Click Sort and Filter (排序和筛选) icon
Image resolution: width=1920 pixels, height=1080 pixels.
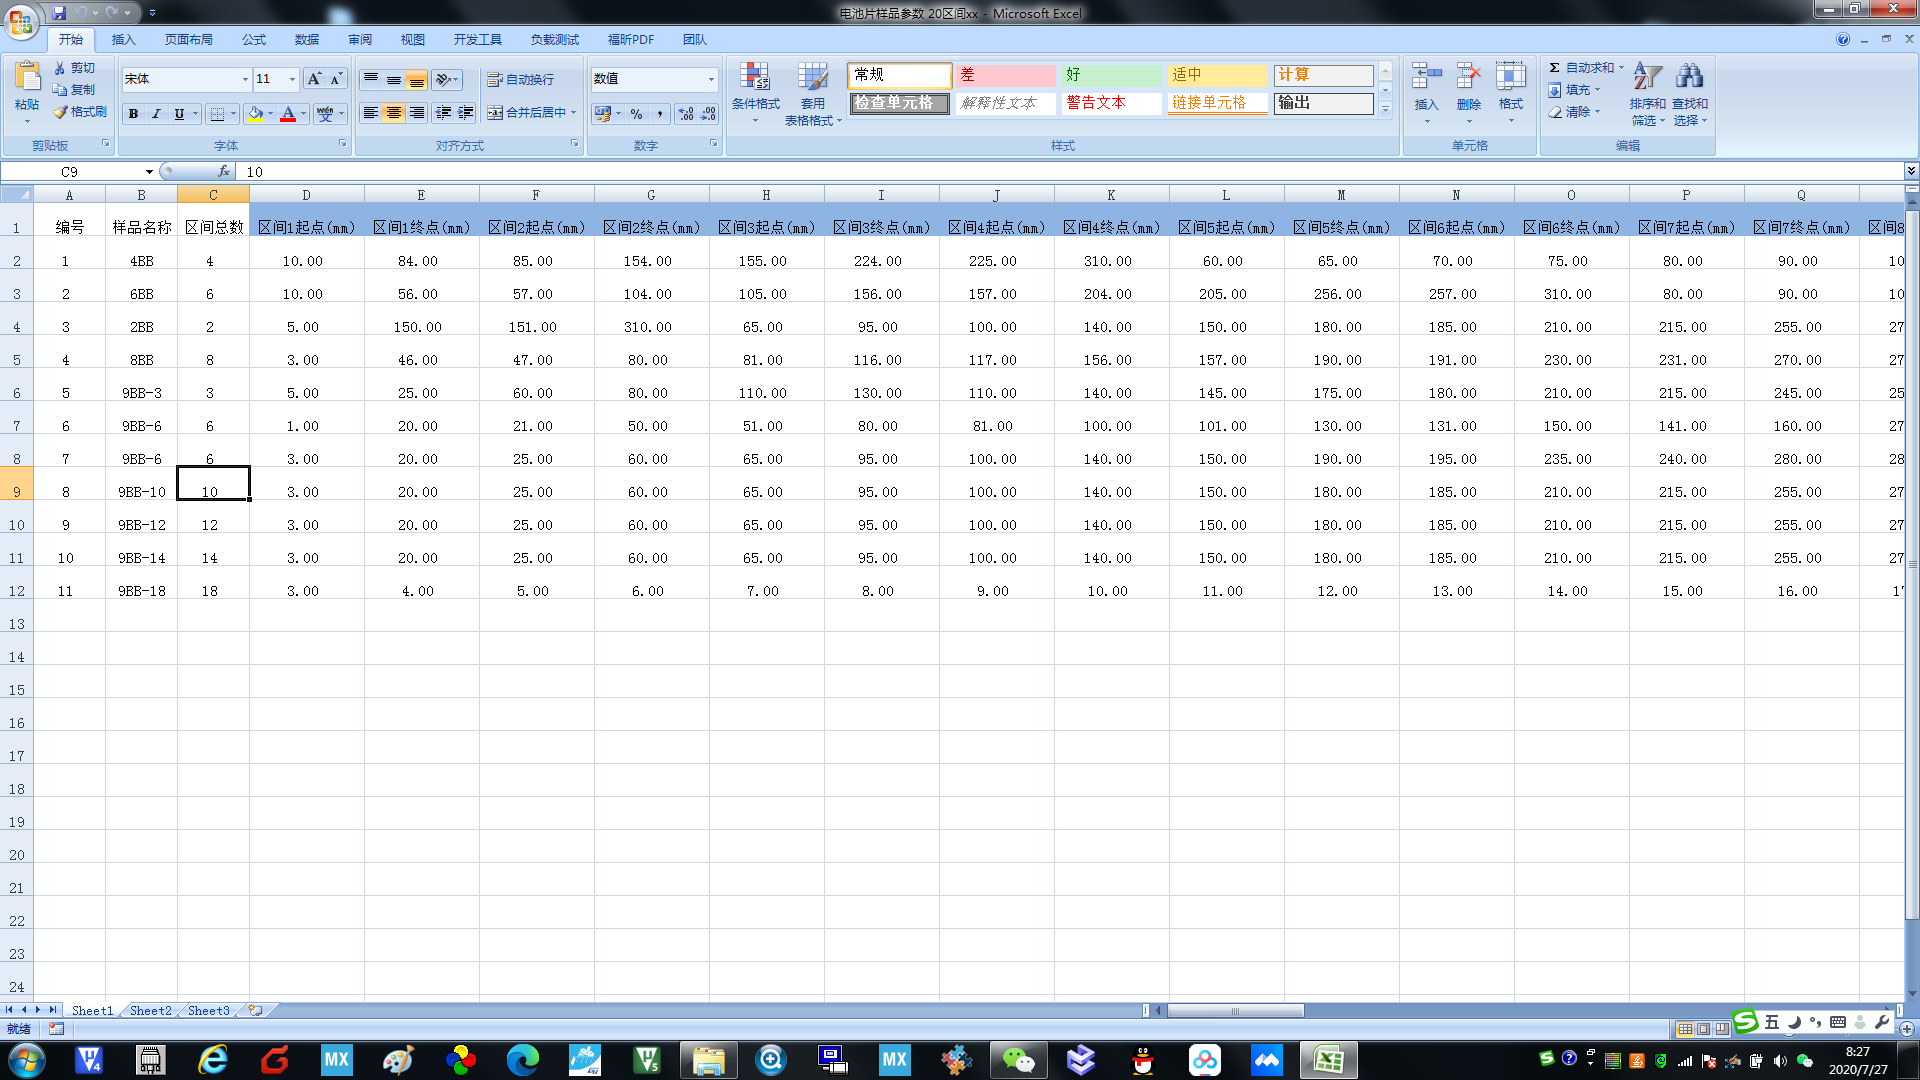tap(1647, 77)
